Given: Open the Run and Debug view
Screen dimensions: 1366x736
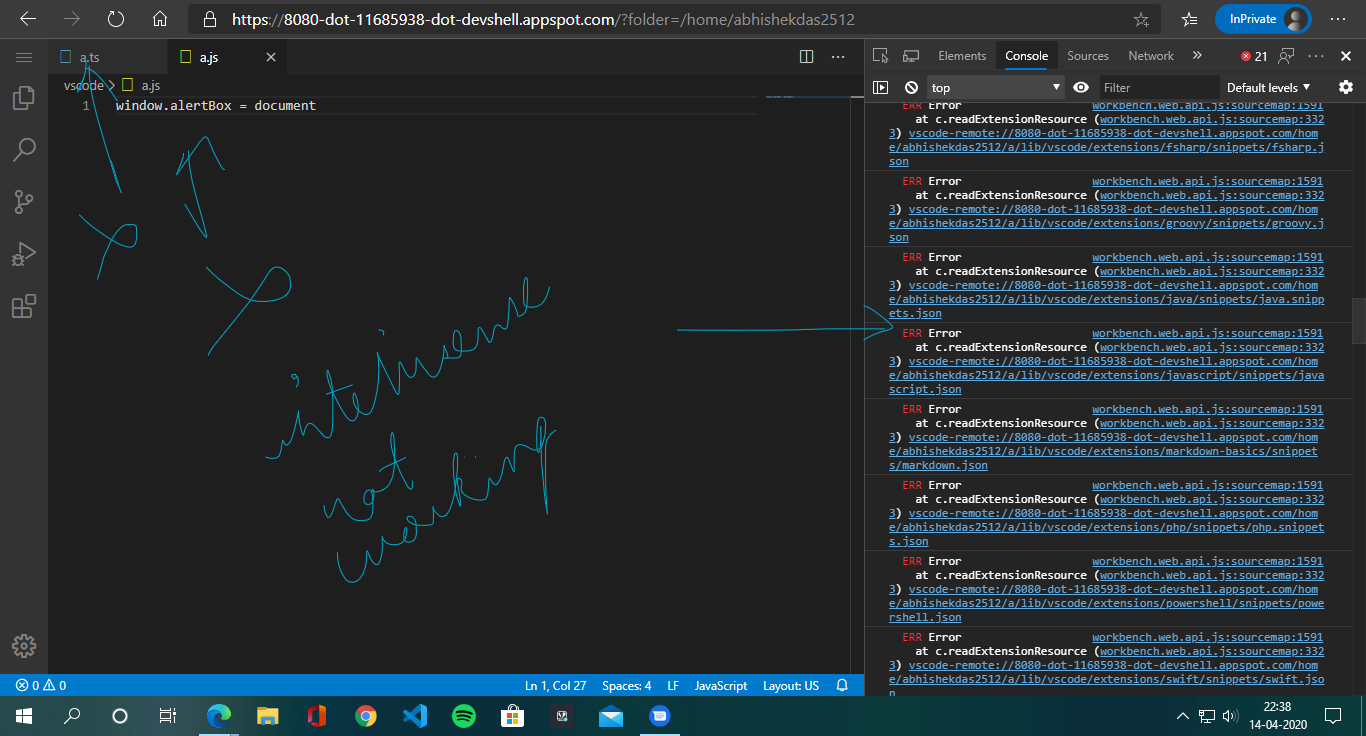Looking at the screenshot, I should pos(24,254).
